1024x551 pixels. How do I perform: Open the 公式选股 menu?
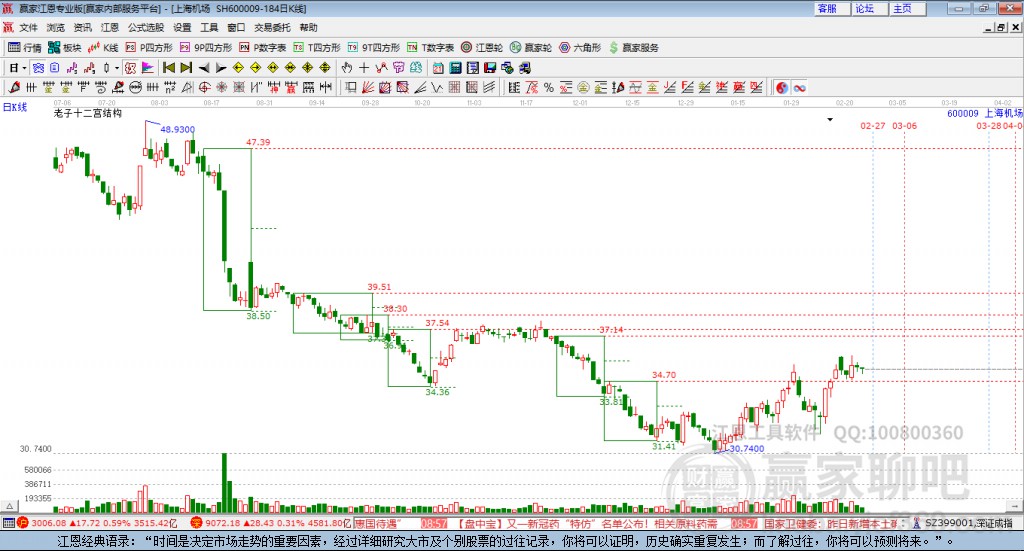(x=146, y=27)
